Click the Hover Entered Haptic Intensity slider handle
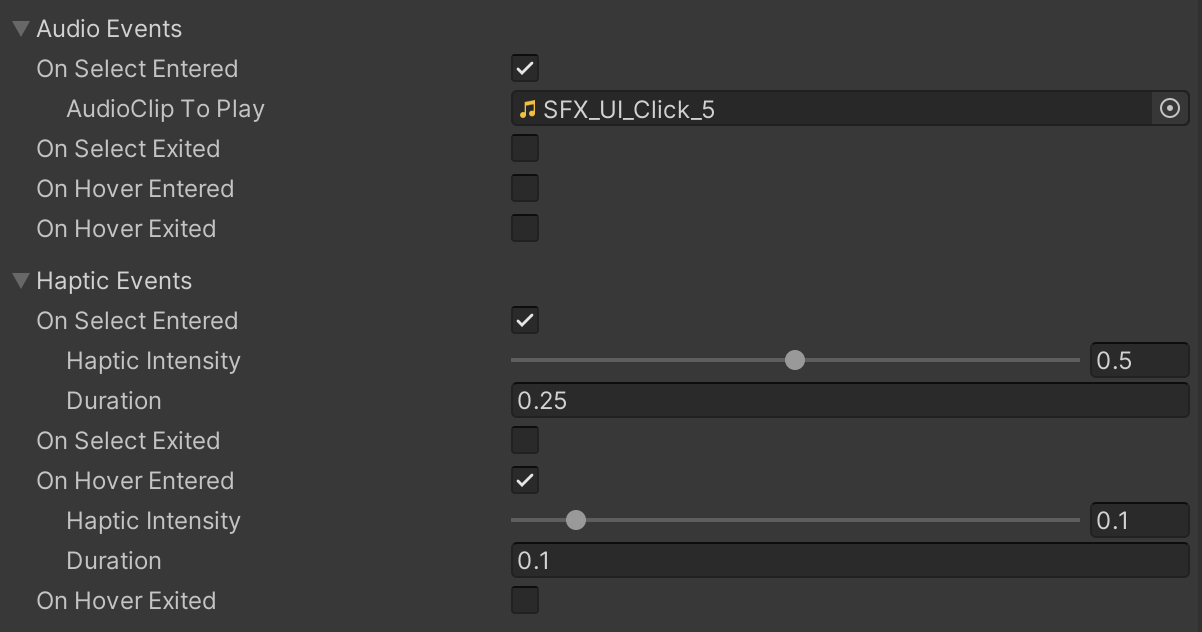The height and width of the screenshot is (632, 1202). point(575,520)
